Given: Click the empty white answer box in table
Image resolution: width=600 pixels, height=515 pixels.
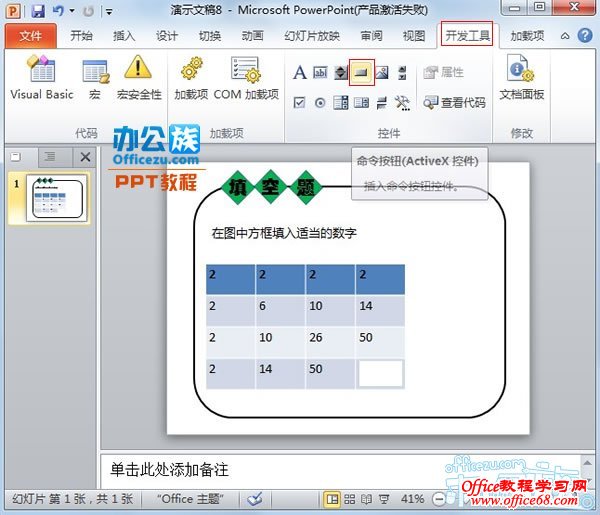Looking at the screenshot, I should 380,373.
